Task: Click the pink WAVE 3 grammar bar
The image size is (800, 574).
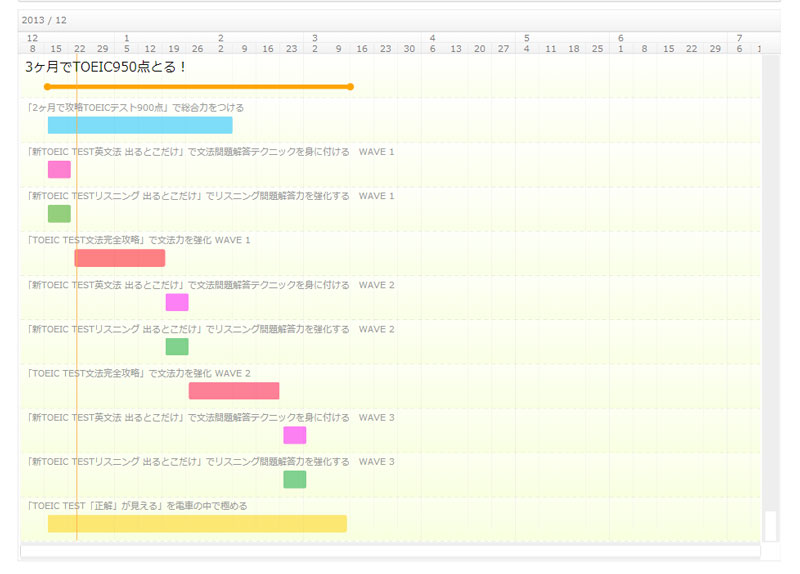Action: [294, 435]
